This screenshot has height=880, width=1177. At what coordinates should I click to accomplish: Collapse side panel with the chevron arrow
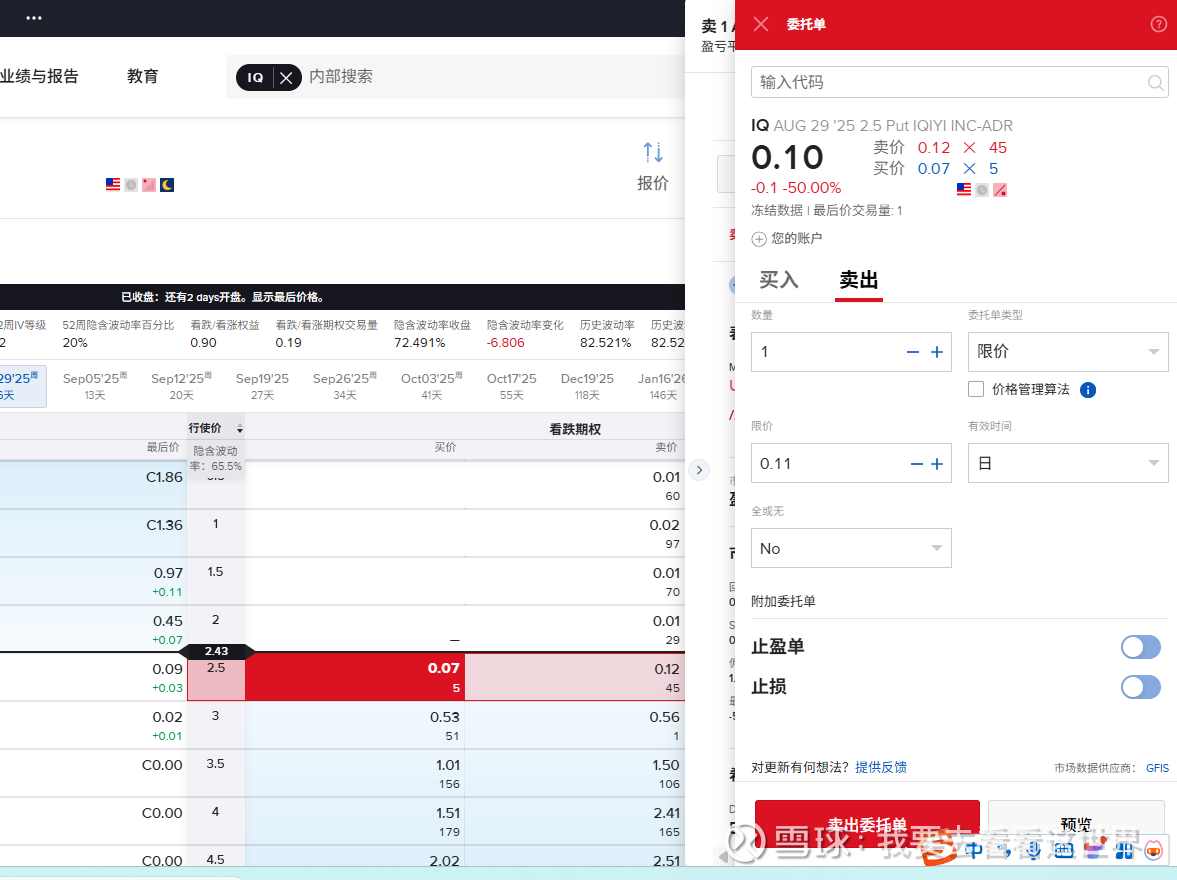[699, 471]
